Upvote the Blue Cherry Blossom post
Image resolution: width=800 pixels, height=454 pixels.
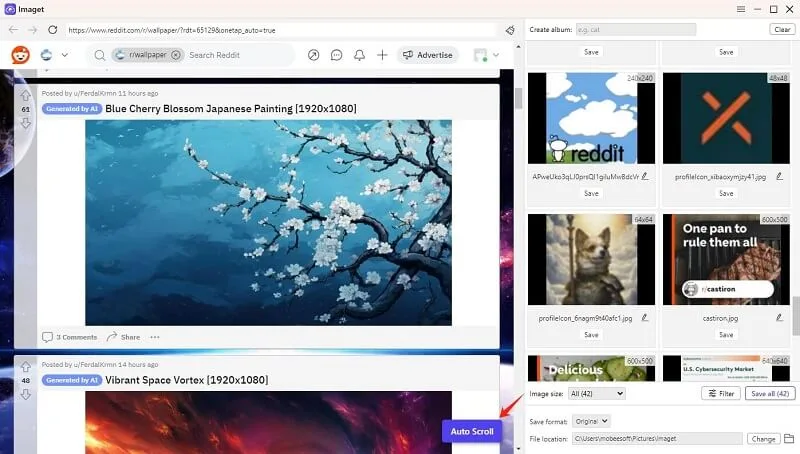(26, 95)
